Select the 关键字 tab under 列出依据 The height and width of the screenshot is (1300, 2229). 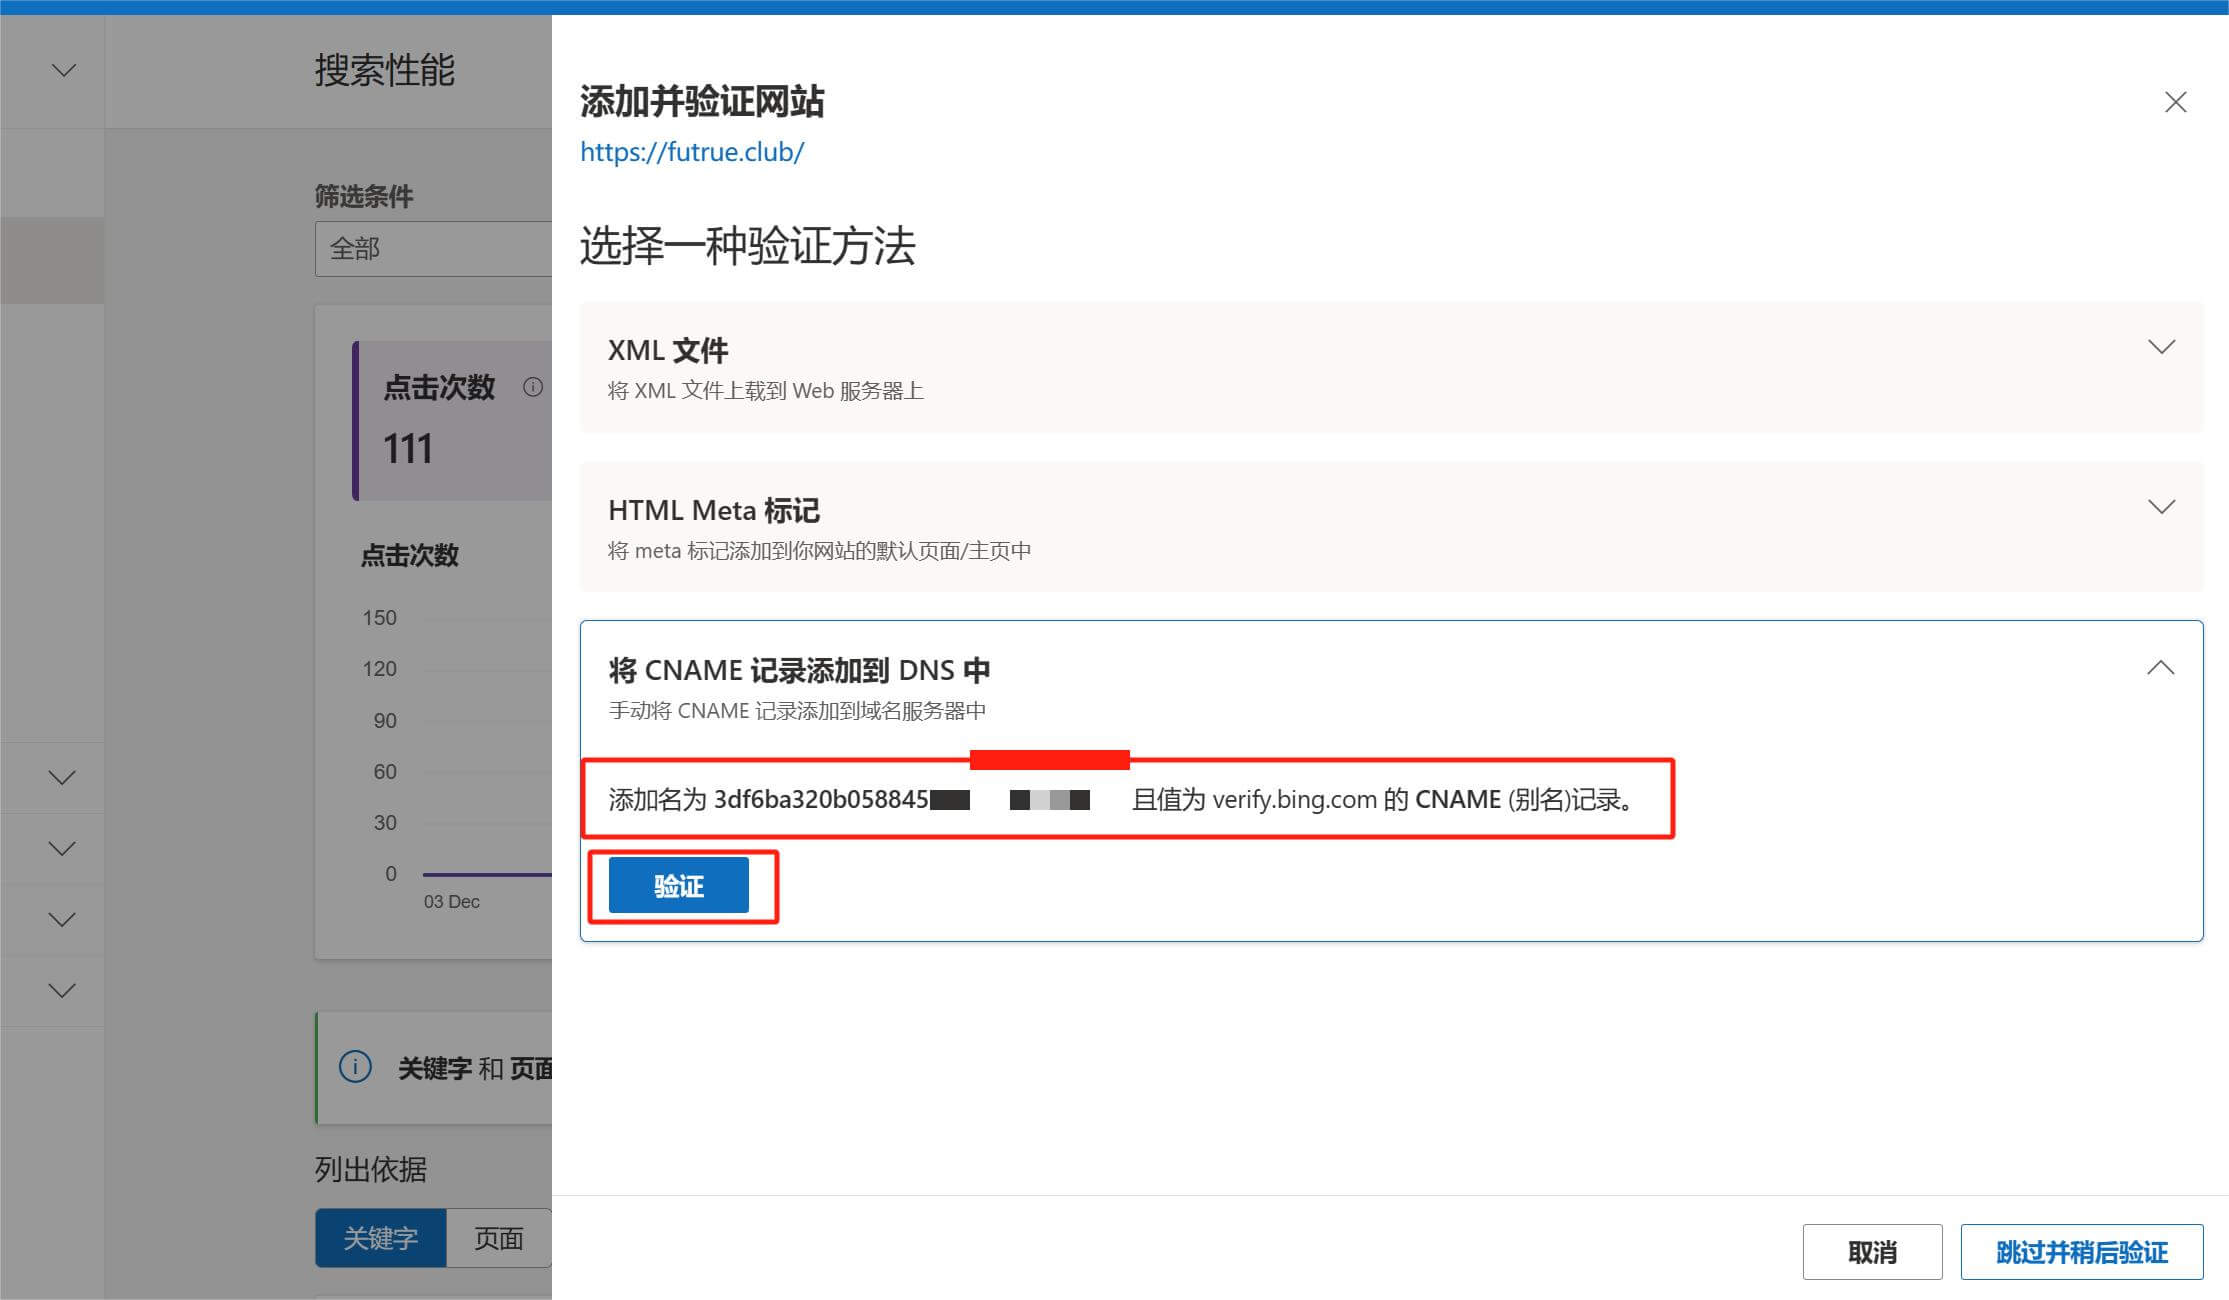(381, 1238)
